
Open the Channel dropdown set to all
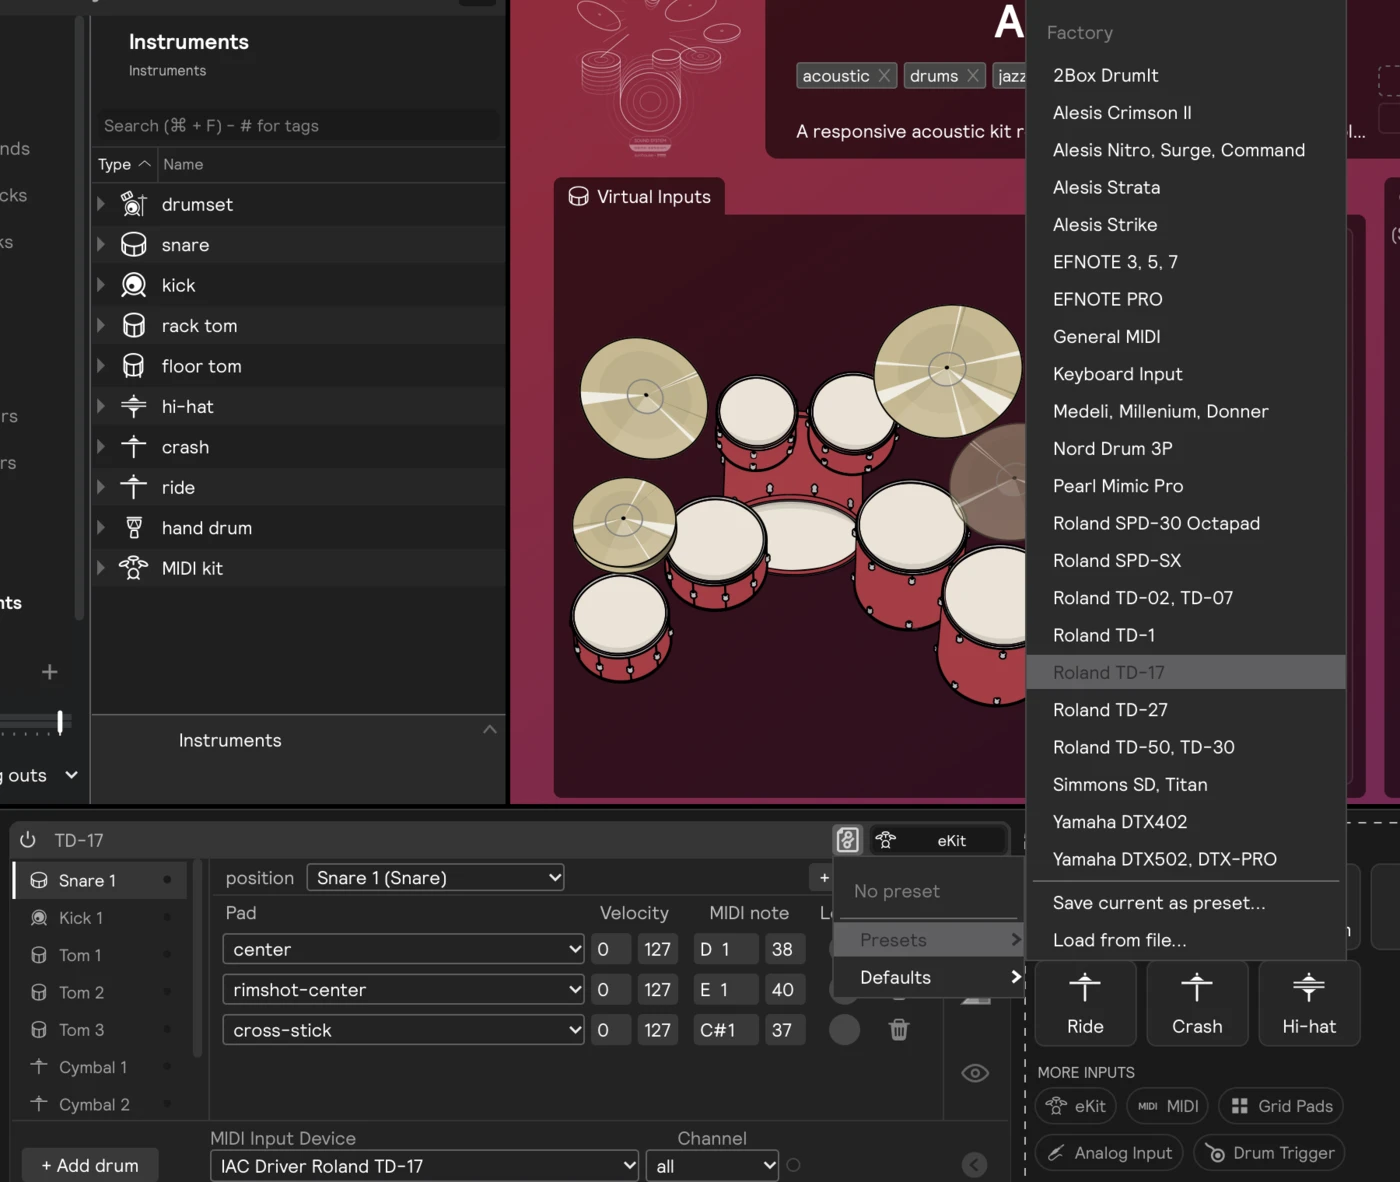point(712,1166)
